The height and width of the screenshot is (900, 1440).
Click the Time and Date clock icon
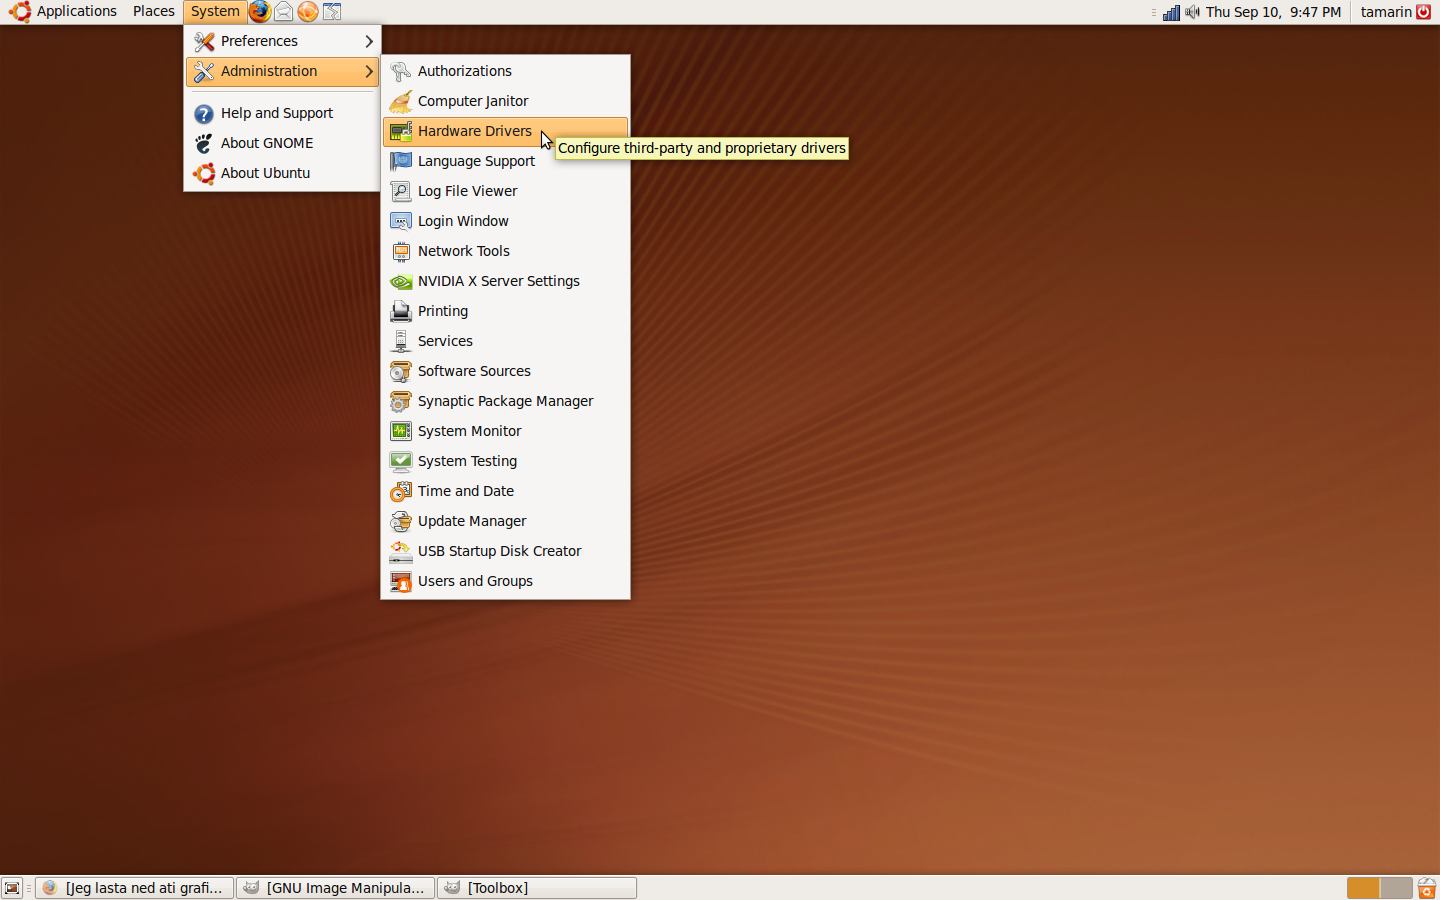click(x=400, y=491)
